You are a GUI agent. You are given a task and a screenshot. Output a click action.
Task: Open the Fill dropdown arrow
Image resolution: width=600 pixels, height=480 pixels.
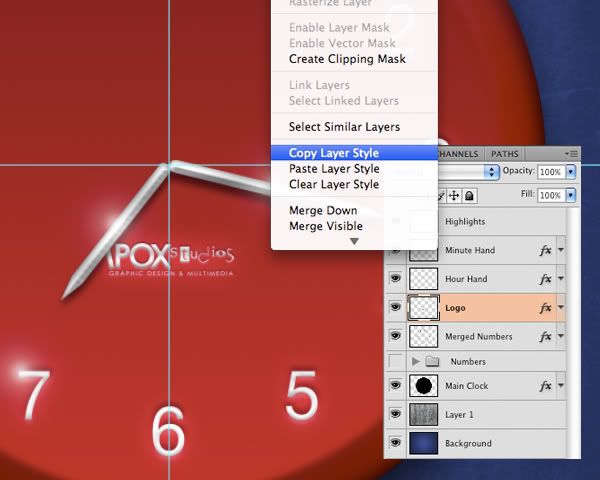pos(571,196)
